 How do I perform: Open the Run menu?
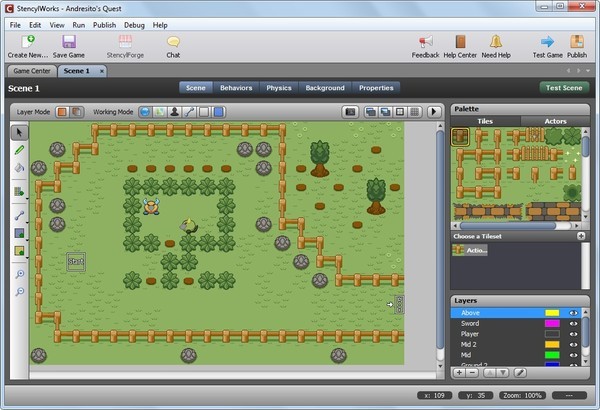78,25
